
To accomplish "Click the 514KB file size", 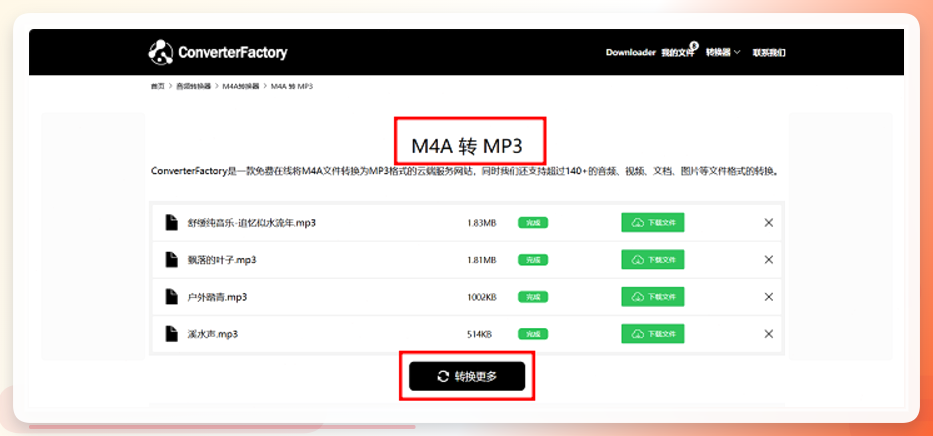I will 480,334.
